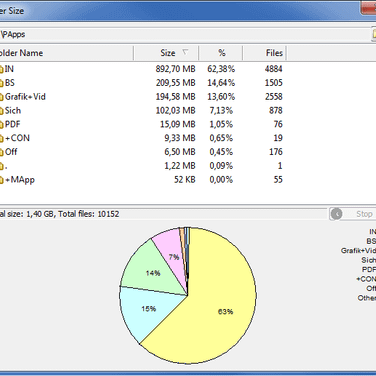Sort by the Size column header
The height and width of the screenshot is (376, 376).
pyautogui.click(x=166, y=53)
